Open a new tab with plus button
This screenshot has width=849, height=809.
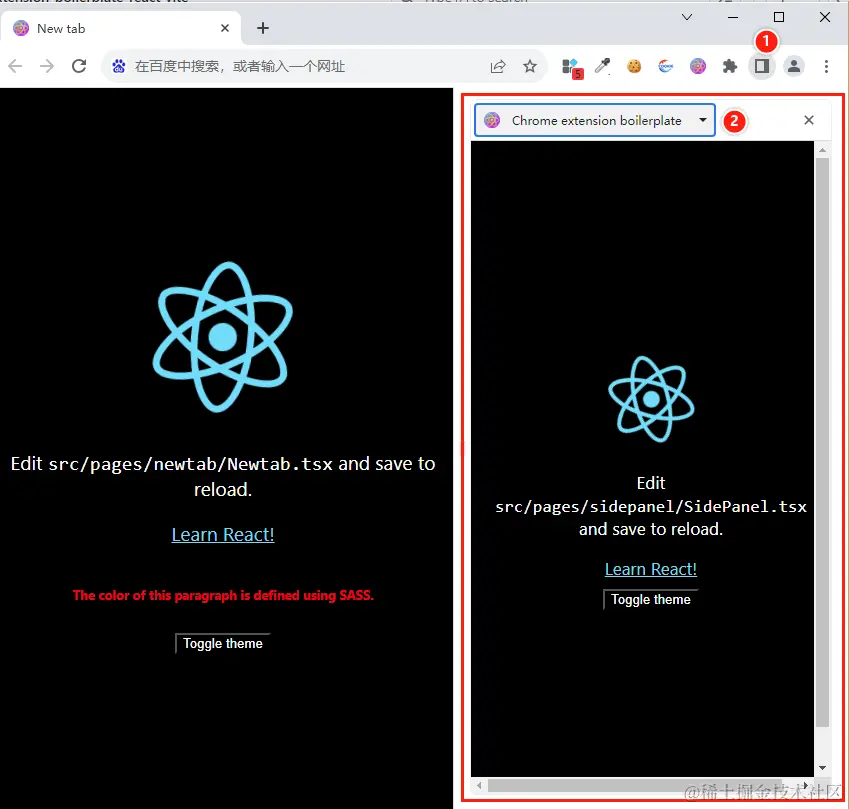263,28
